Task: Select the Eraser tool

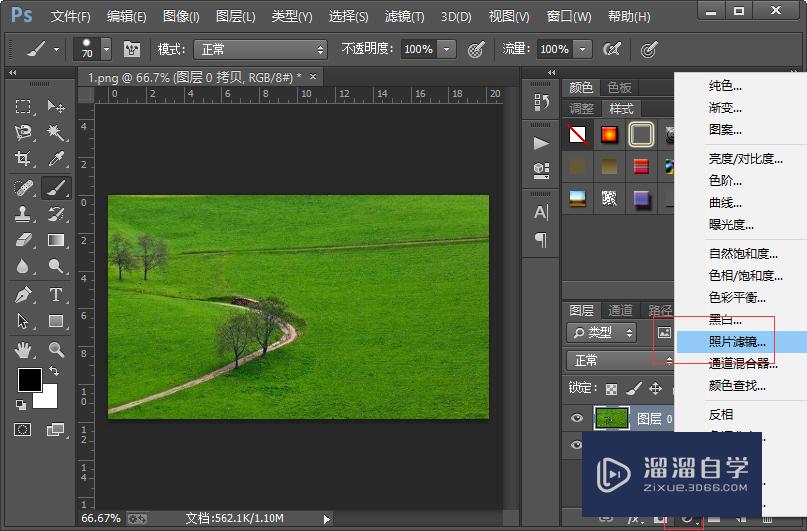Action: [x=24, y=240]
